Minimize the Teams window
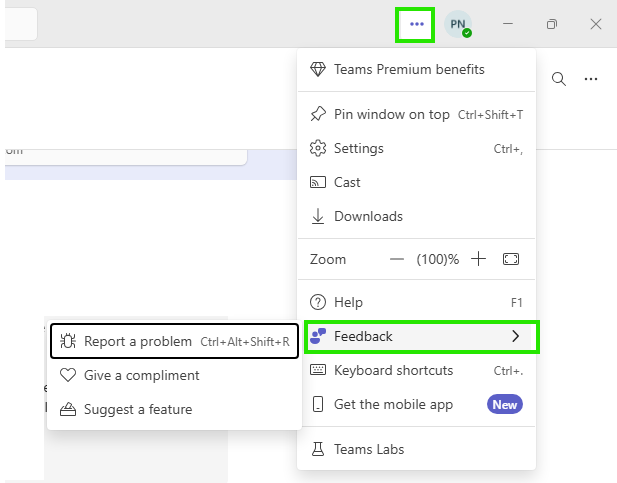 click(508, 24)
